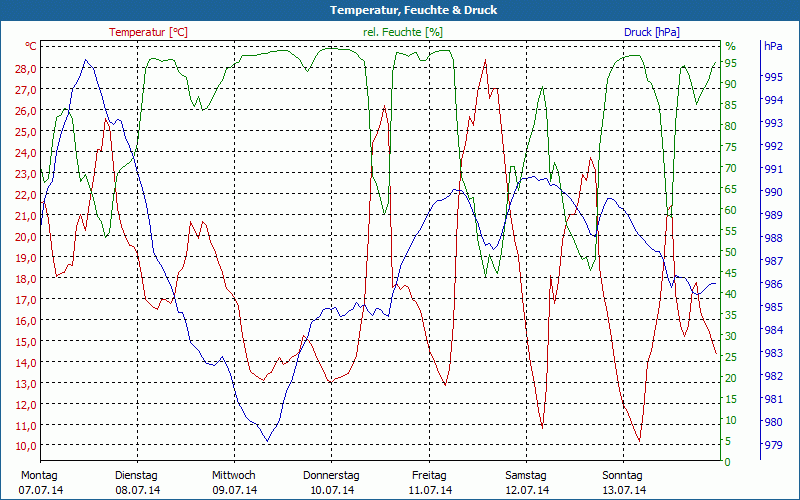Click the '990' pressure axis value
This screenshot has height=500, width=800.
773,192
